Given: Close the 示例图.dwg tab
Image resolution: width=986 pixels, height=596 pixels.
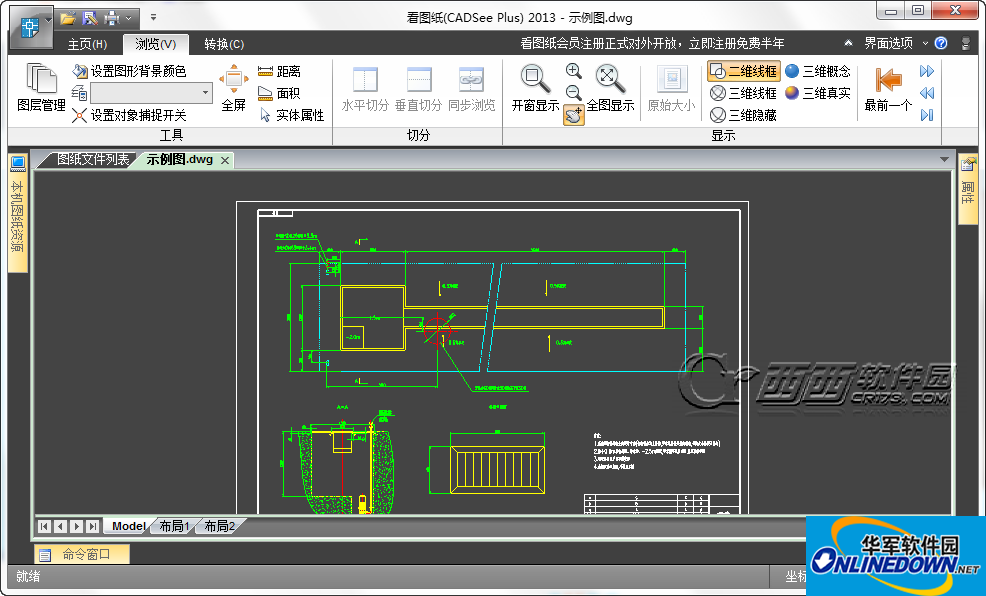Looking at the screenshot, I should coord(224,160).
